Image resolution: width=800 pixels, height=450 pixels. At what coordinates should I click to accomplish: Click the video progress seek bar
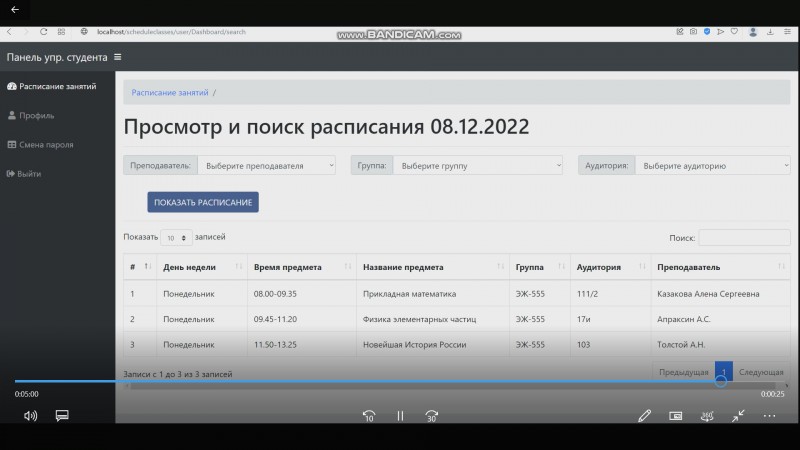point(400,381)
